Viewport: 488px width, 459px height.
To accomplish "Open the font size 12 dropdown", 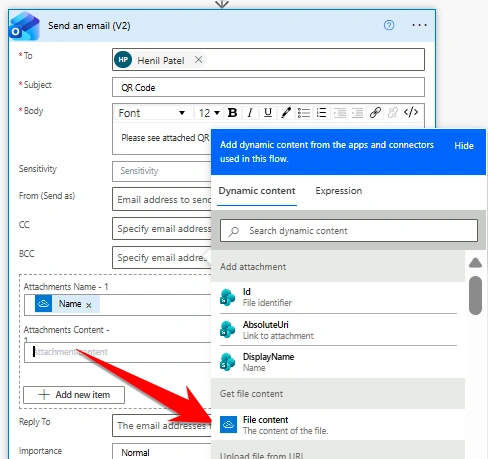I will [209, 113].
